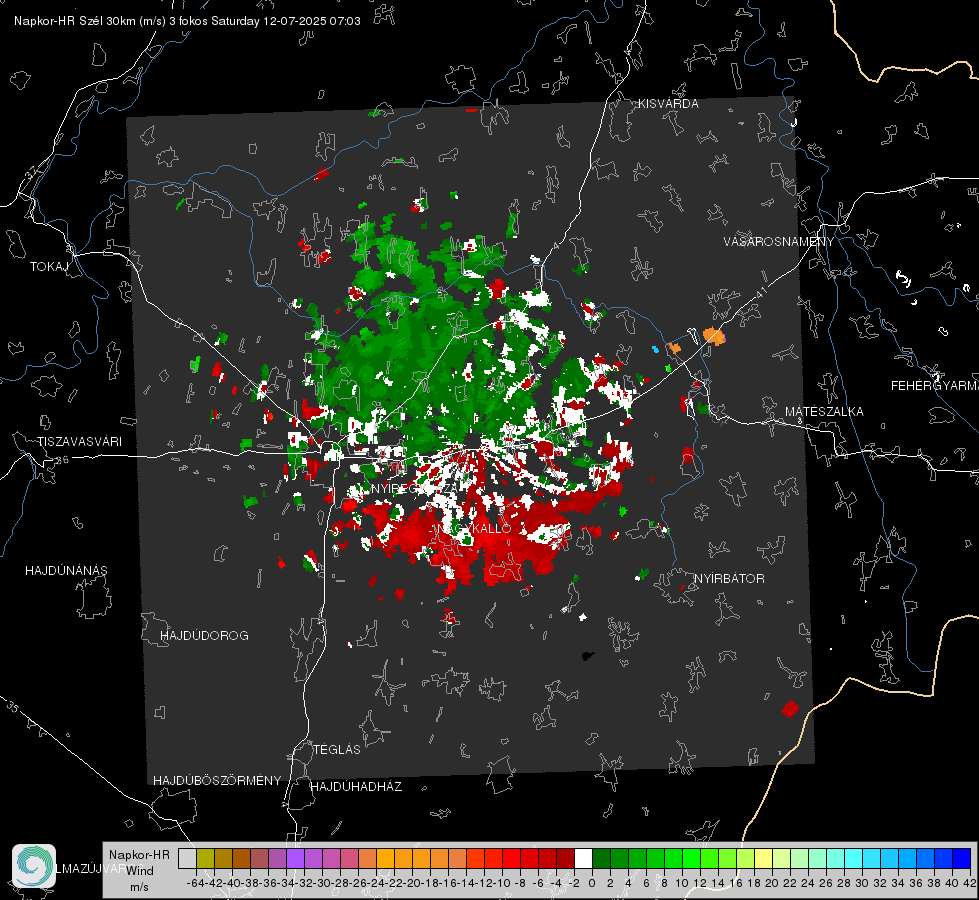979x900 pixels.
Task: Click the NYÍREGYHÁZA label near radar center
Action: click(x=416, y=489)
